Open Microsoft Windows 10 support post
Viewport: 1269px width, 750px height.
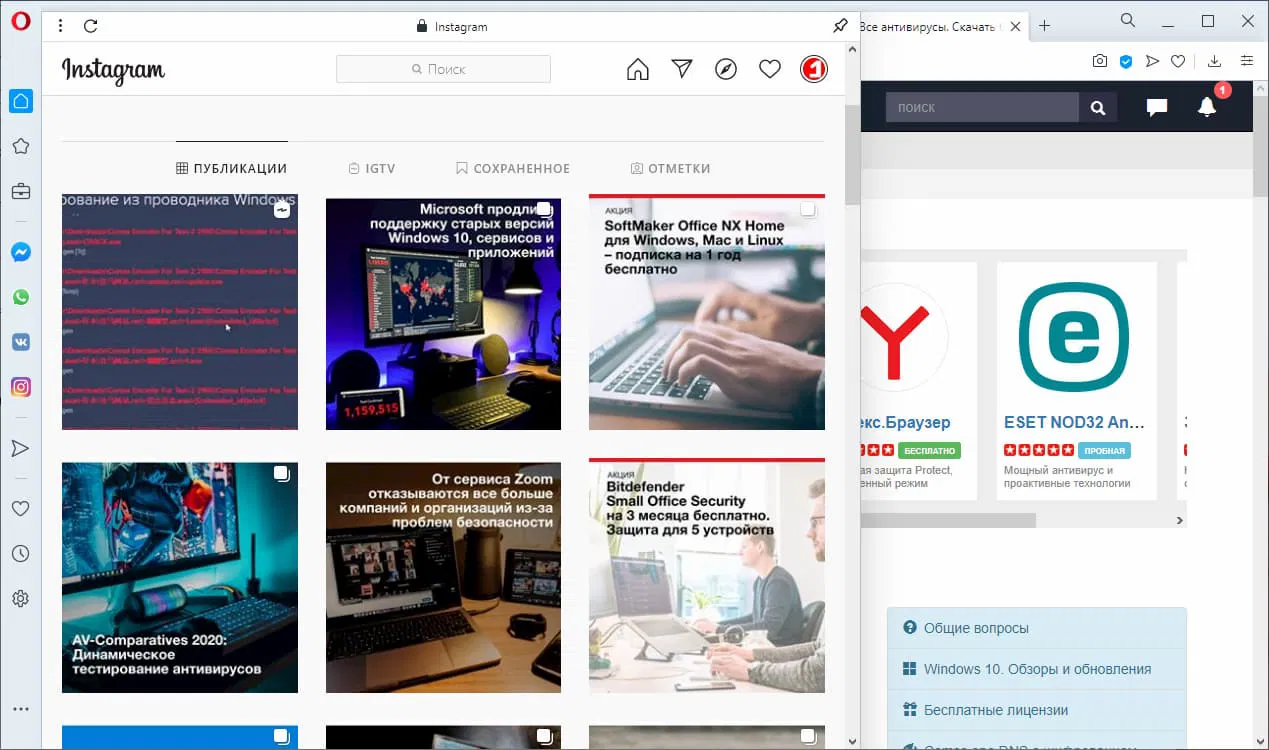tap(443, 314)
